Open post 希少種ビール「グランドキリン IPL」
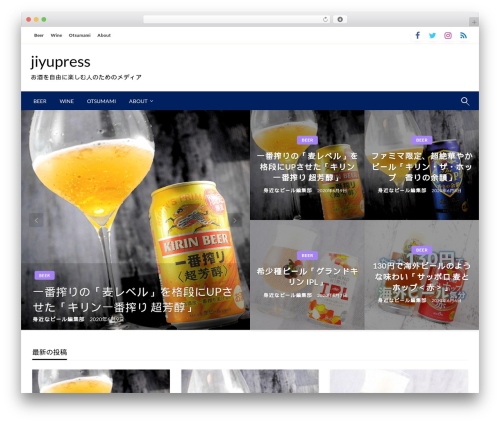The image size is (500, 423). [x=307, y=276]
